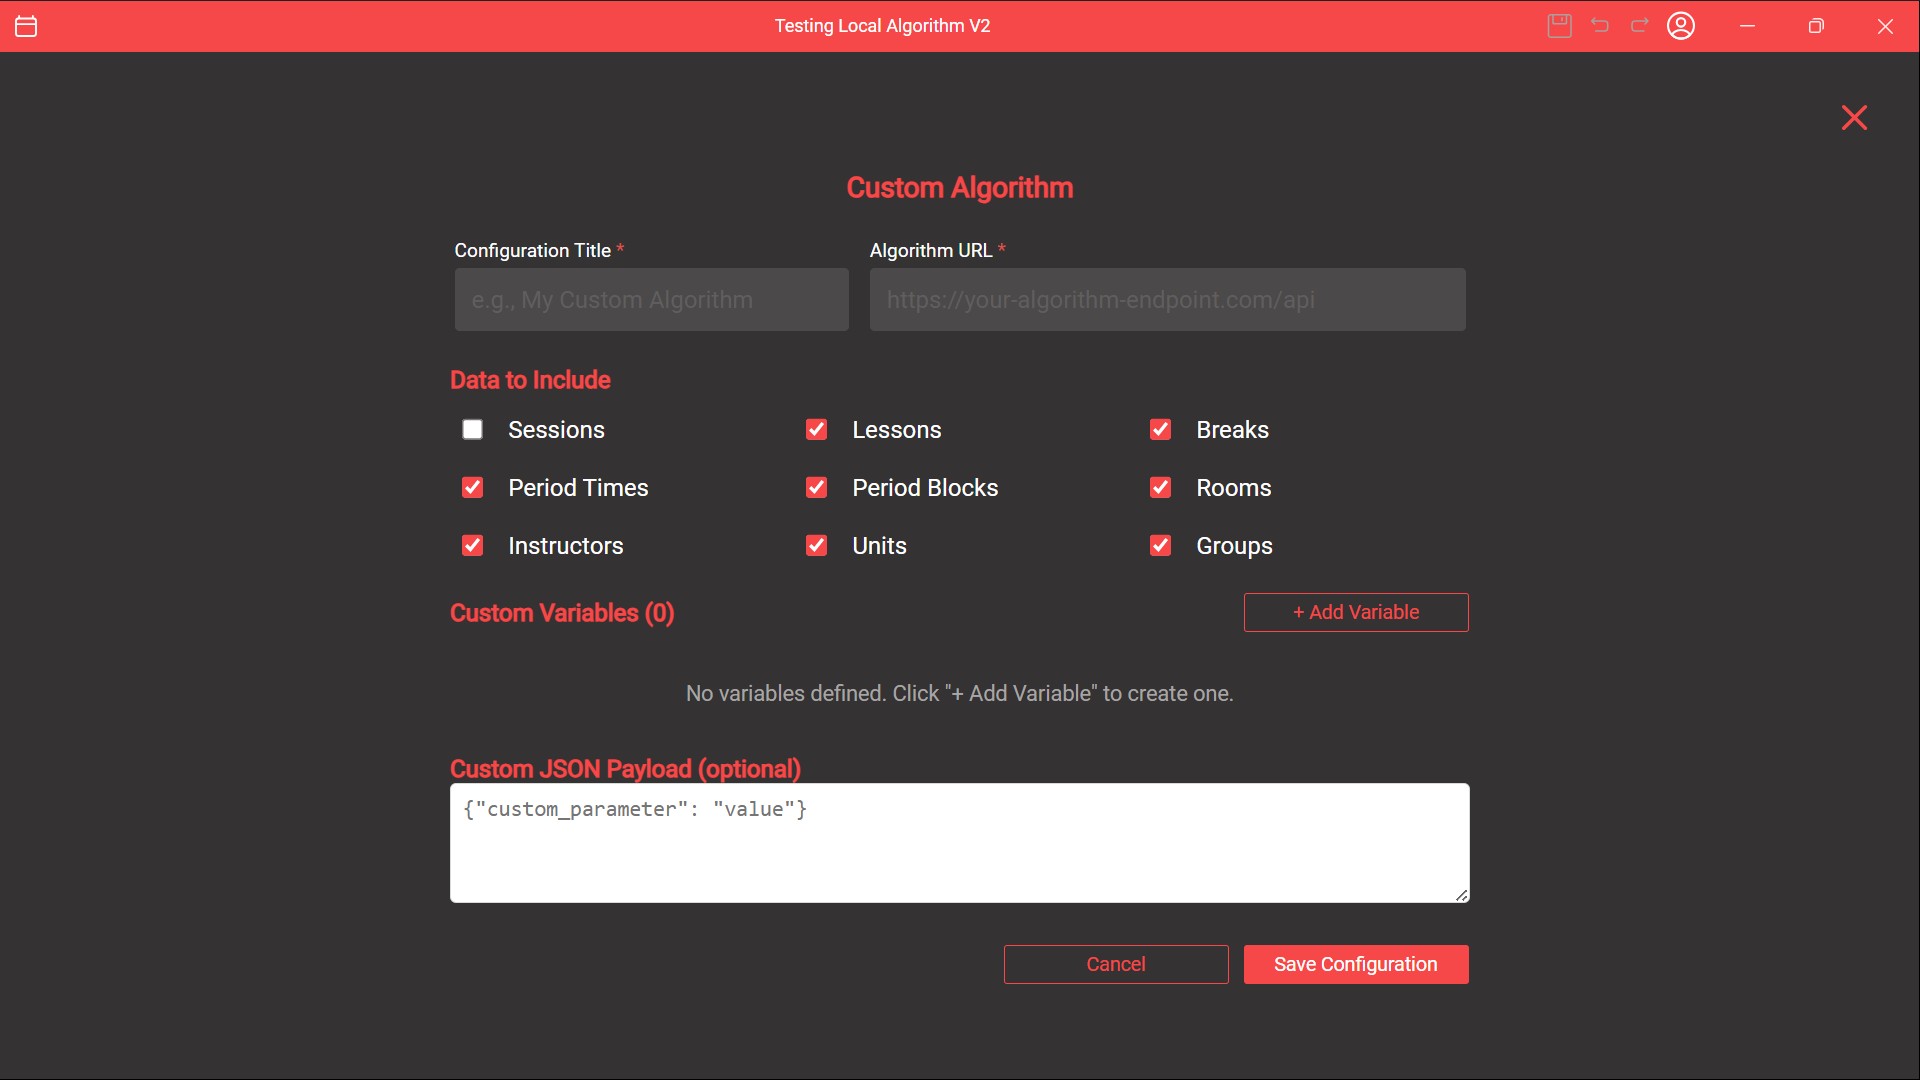Image resolution: width=1920 pixels, height=1080 pixels.
Task: Click Save Configuration
Action: (x=1355, y=964)
